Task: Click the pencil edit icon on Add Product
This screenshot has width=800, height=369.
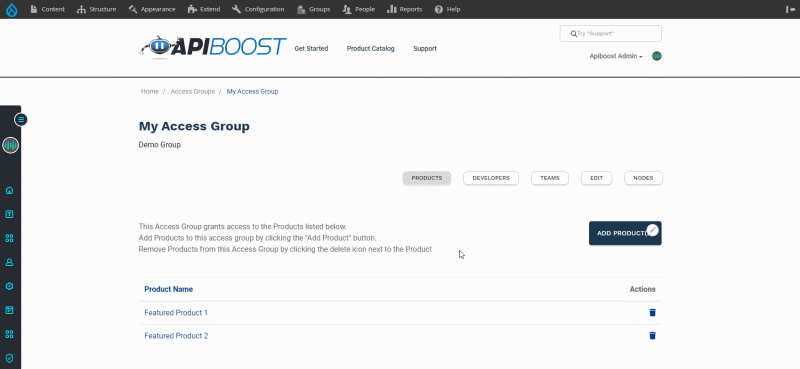Action: (x=653, y=230)
